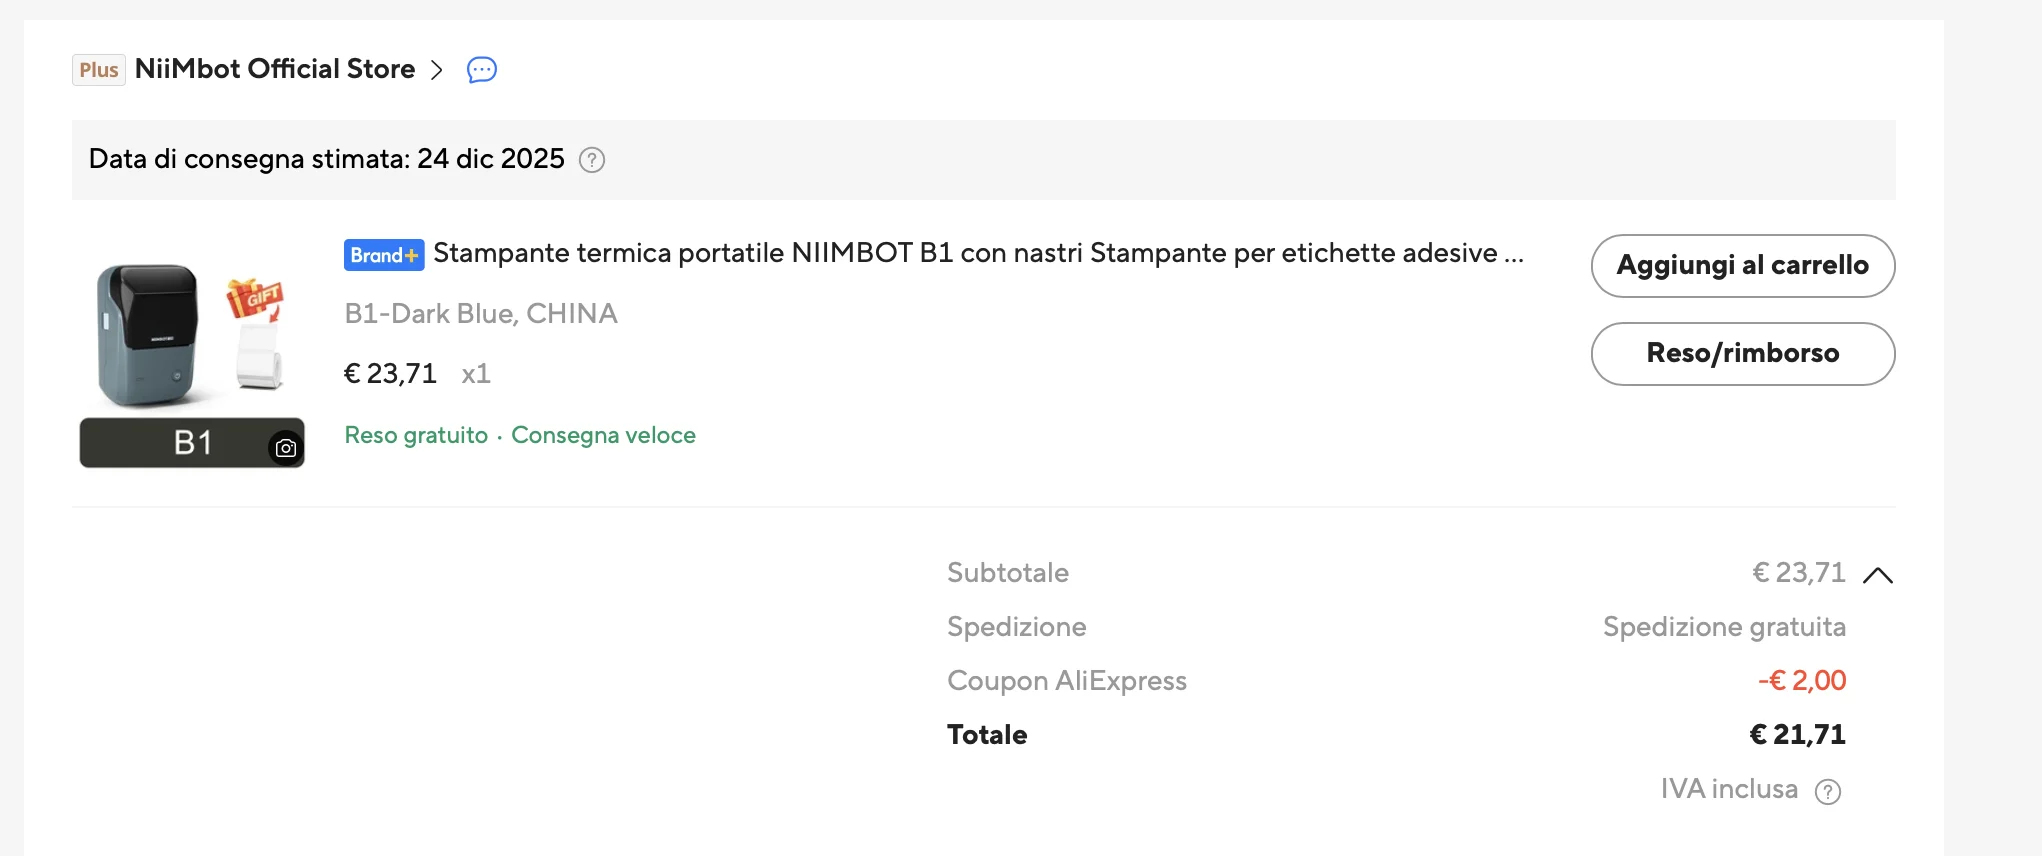
Task: Click the IVA inclusa help icon
Action: click(1828, 792)
